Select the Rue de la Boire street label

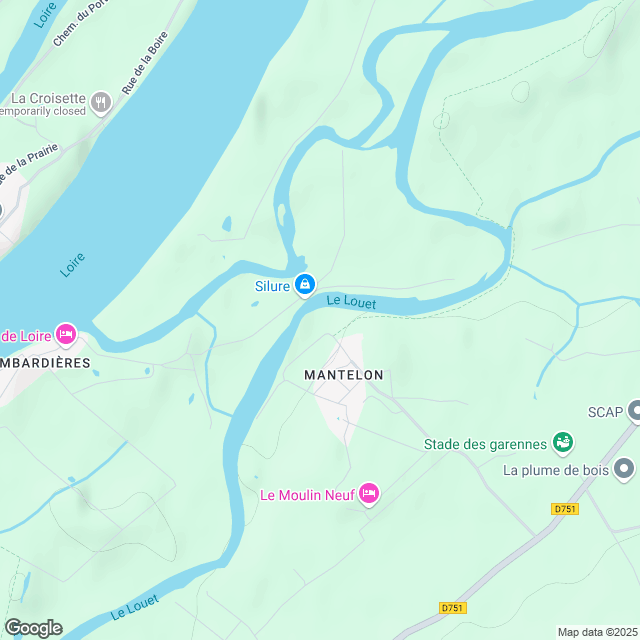coord(145,63)
